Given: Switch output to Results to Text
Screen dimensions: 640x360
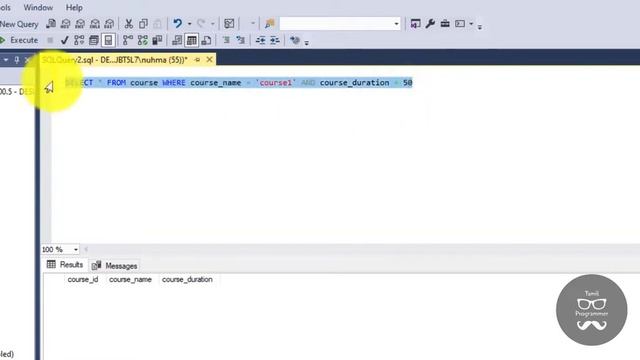Looking at the screenshot, I should click(177, 40).
